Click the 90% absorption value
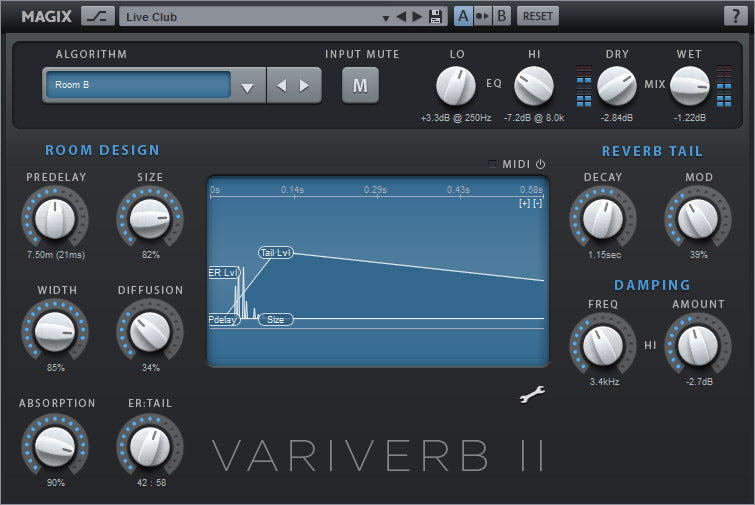Viewport: 755px width, 505px height. click(56, 483)
